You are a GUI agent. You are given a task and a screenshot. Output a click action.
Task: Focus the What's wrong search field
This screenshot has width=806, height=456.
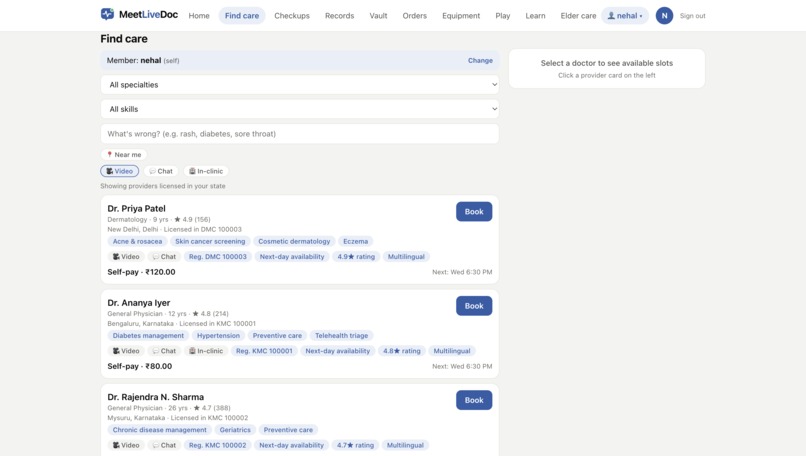coord(300,134)
